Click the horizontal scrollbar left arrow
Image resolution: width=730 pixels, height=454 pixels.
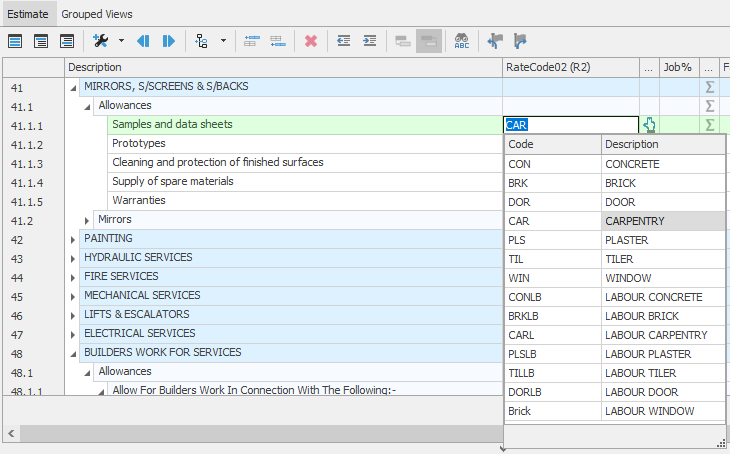[11, 434]
